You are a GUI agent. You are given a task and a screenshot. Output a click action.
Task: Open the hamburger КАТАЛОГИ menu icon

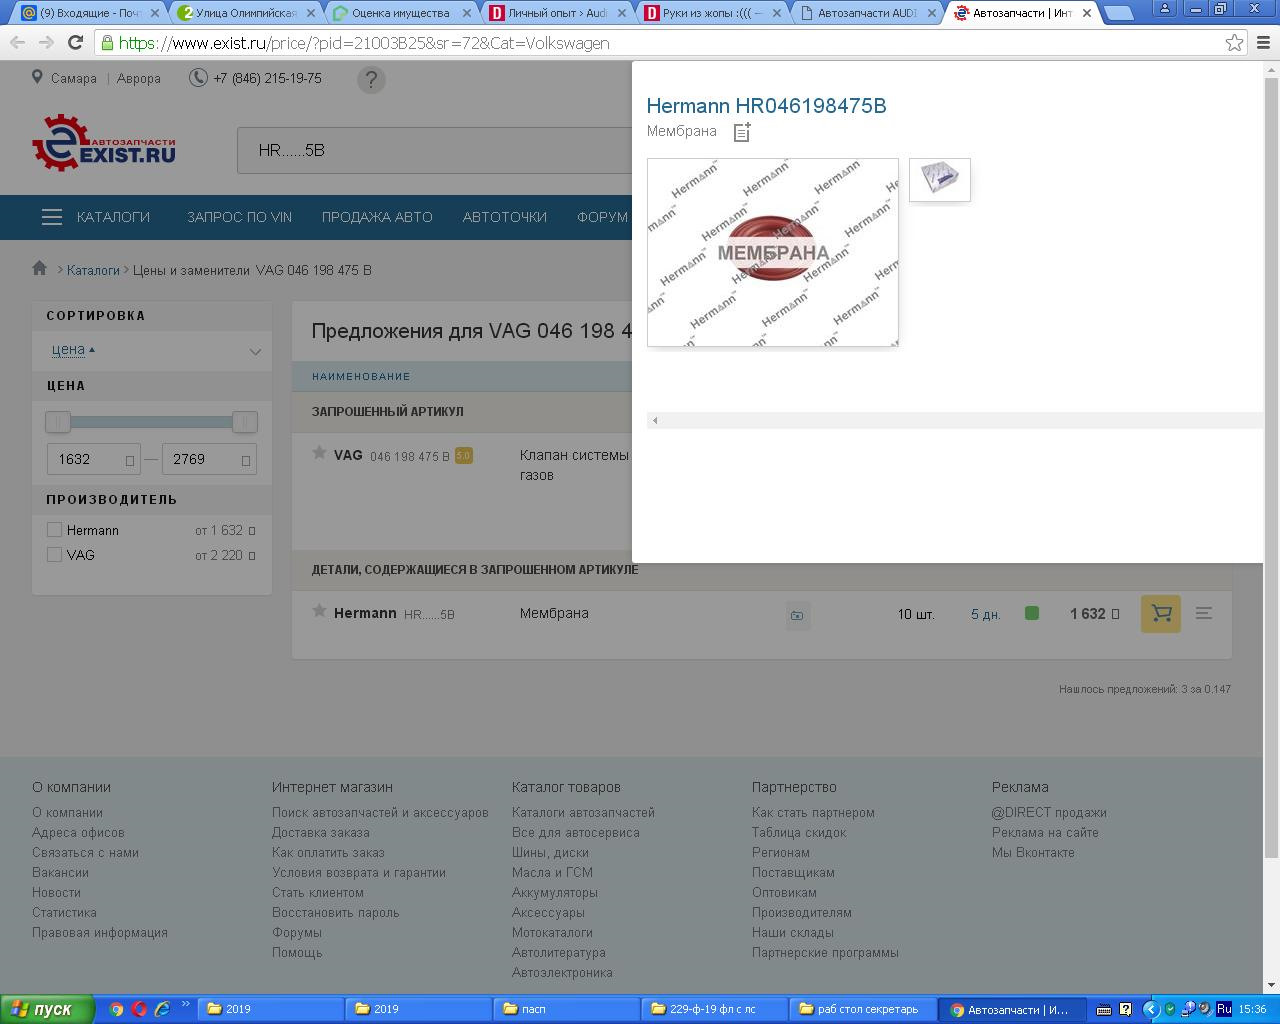(52, 217)
